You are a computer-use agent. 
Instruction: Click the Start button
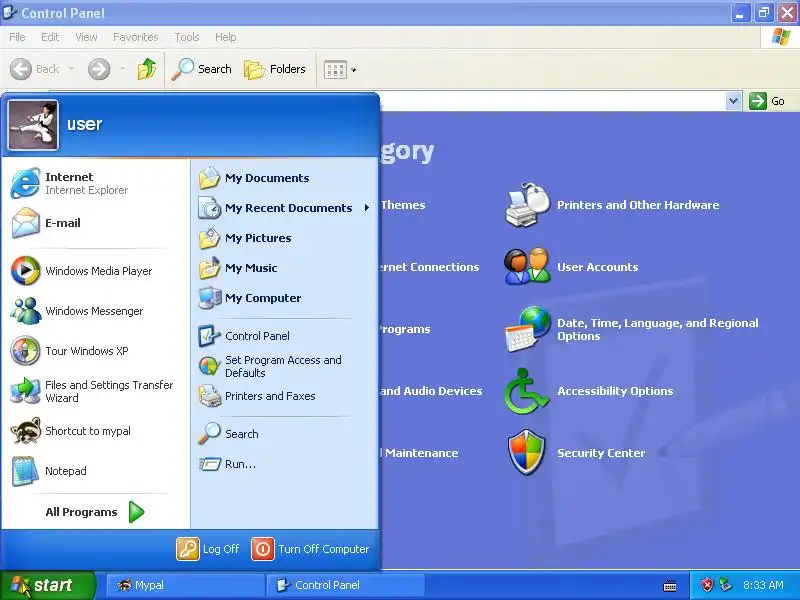tap(48, 585)
